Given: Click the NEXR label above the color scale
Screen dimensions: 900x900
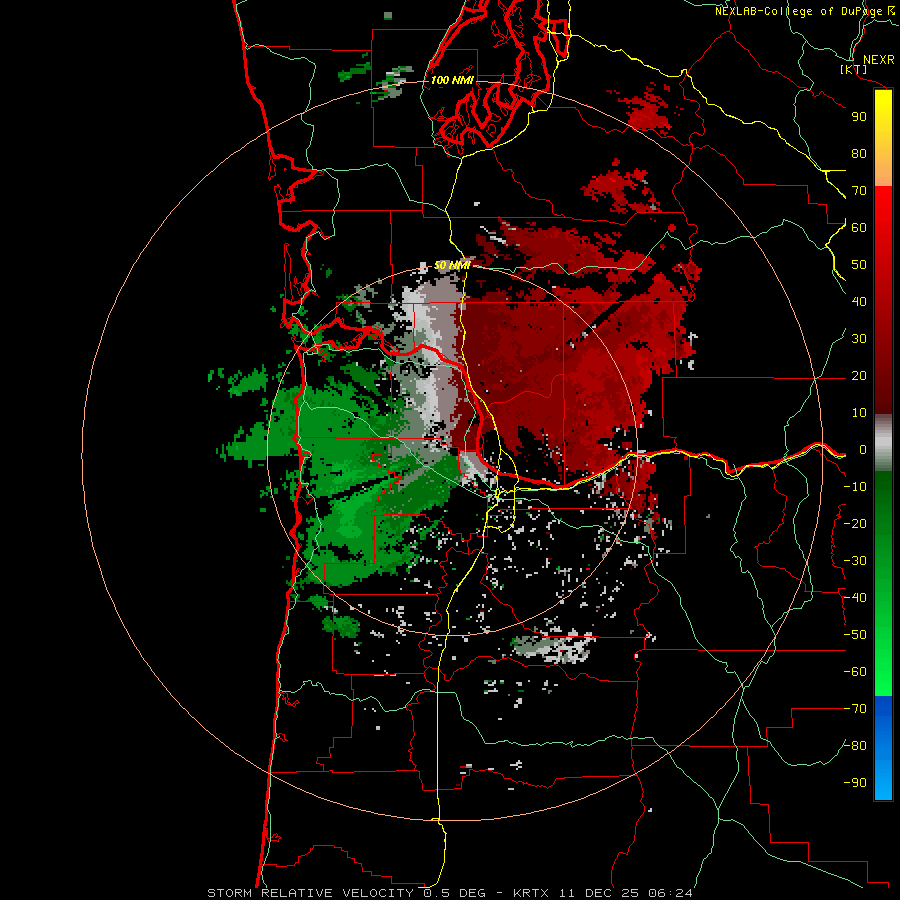Looking at the screenshot, I should click(878, 60).
